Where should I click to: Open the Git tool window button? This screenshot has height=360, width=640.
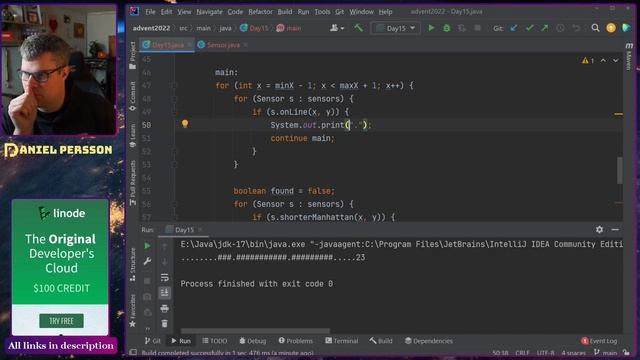click(x=153, y=341)
